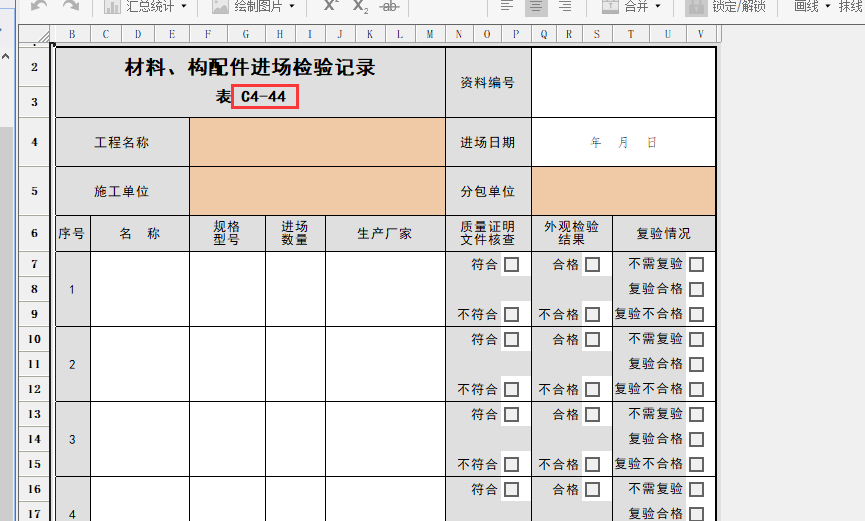Click the 画线 draw line tool

pyautogui.click(x=806, y=6)
